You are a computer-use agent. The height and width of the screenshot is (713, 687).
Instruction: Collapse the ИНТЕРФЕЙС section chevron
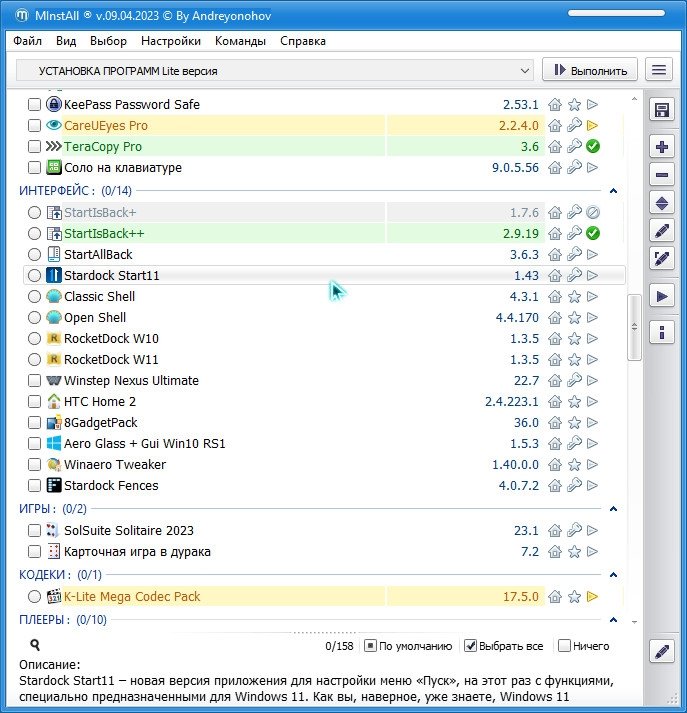tap(613, 191)
